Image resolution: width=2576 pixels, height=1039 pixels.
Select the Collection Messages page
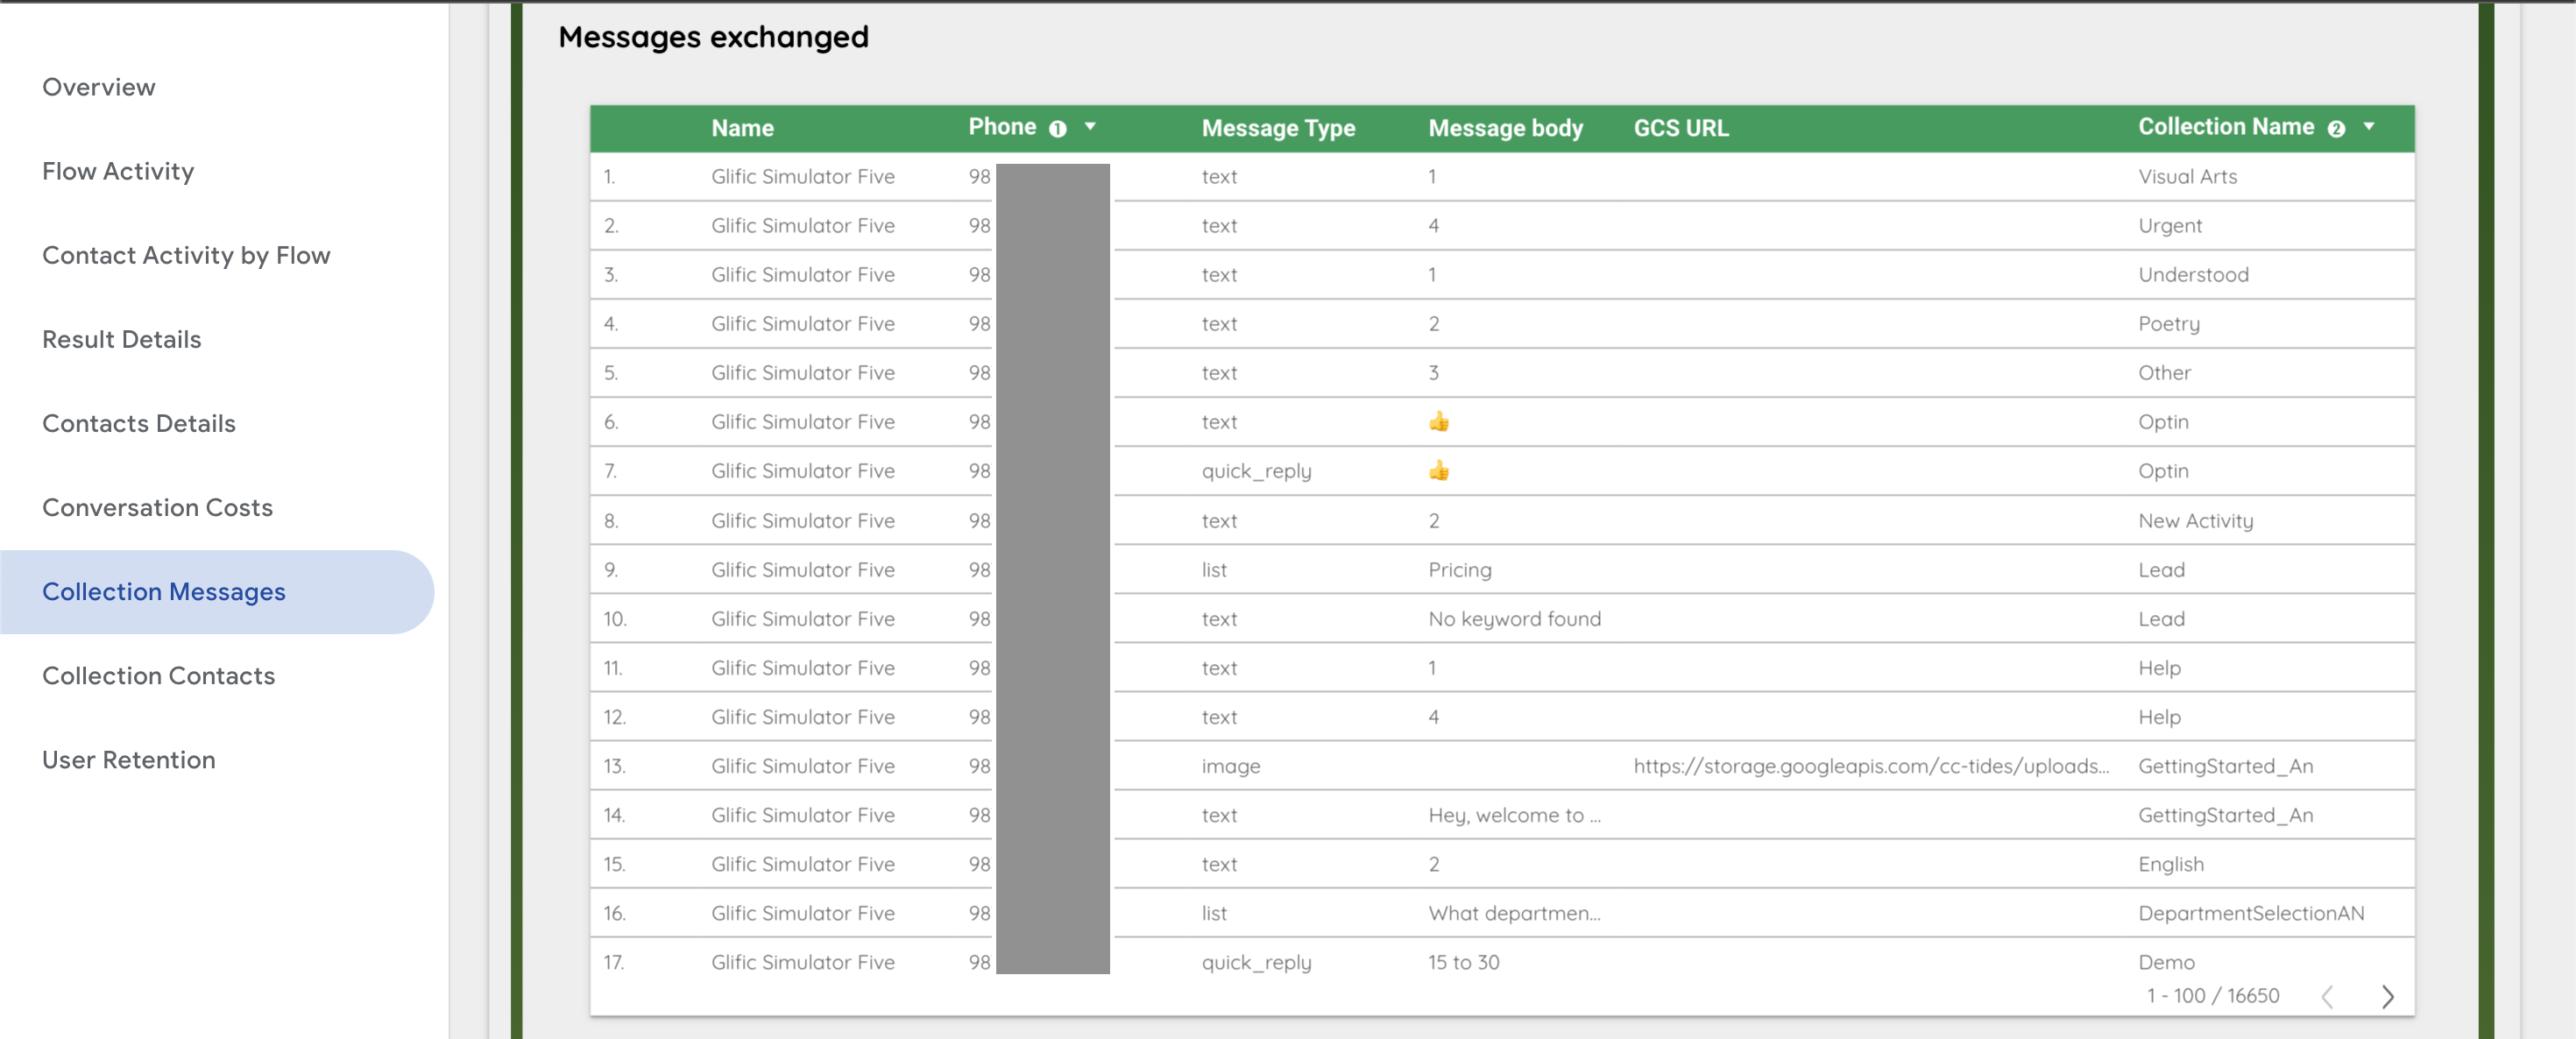(x=217, y=592)
